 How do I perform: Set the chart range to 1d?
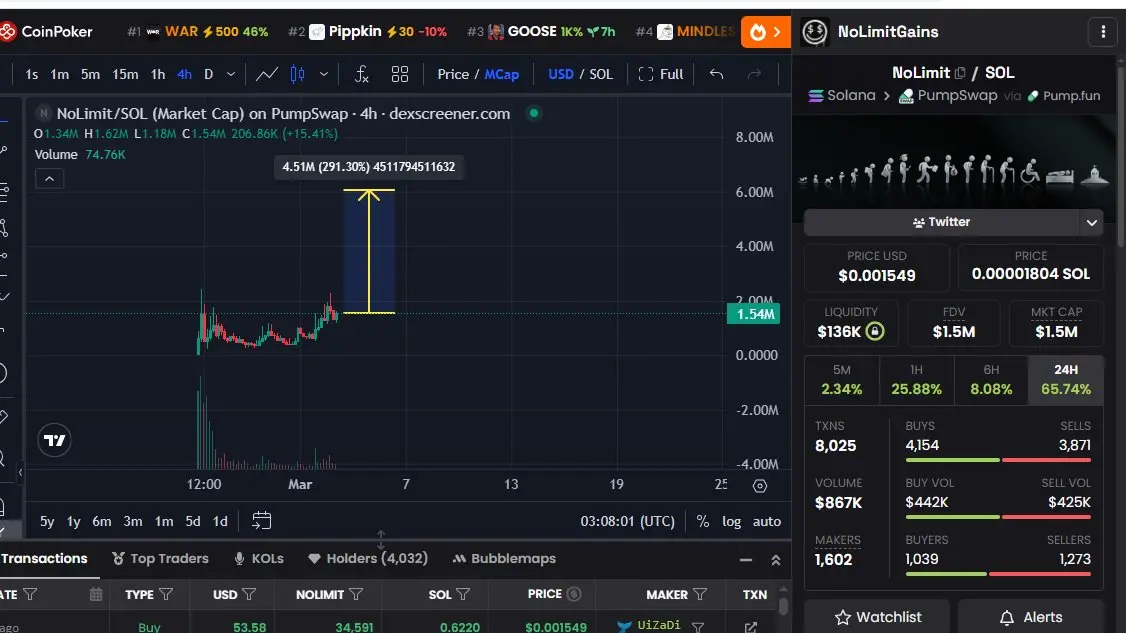[220, 522]
